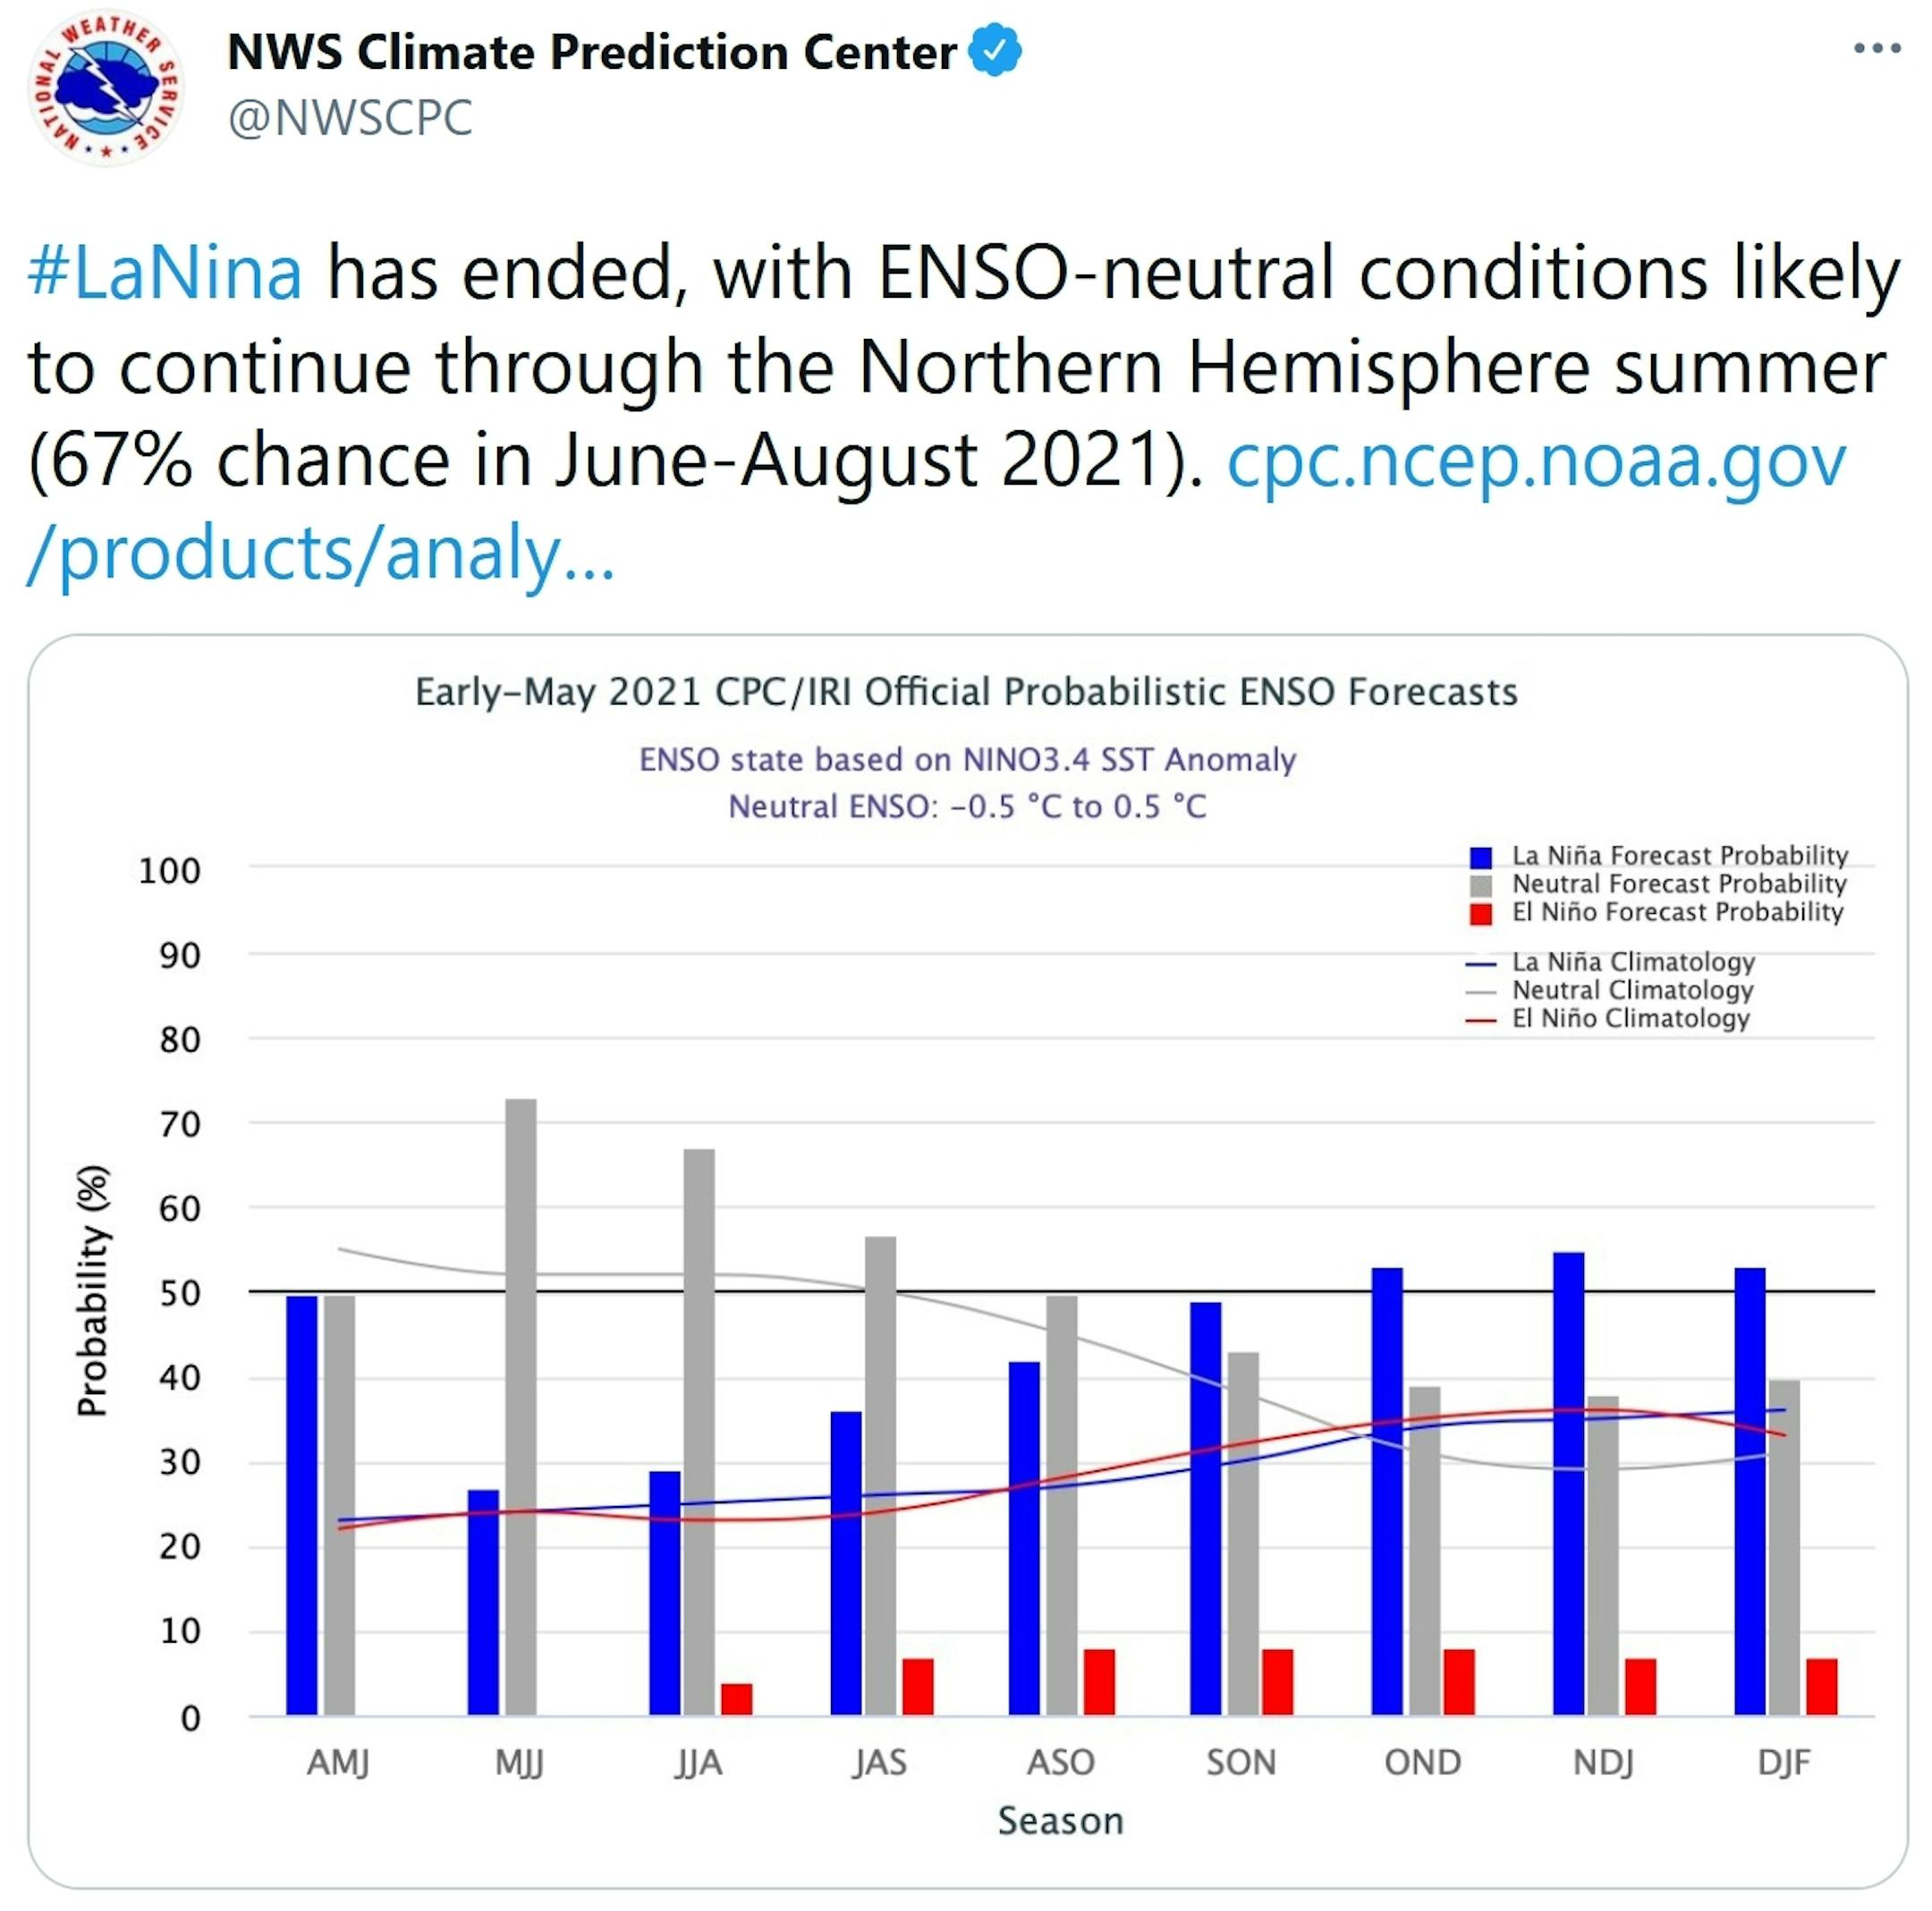
Task: Click the red ASO El Niño bar
Action: pyautogui.click(x=1098, y=1680)
